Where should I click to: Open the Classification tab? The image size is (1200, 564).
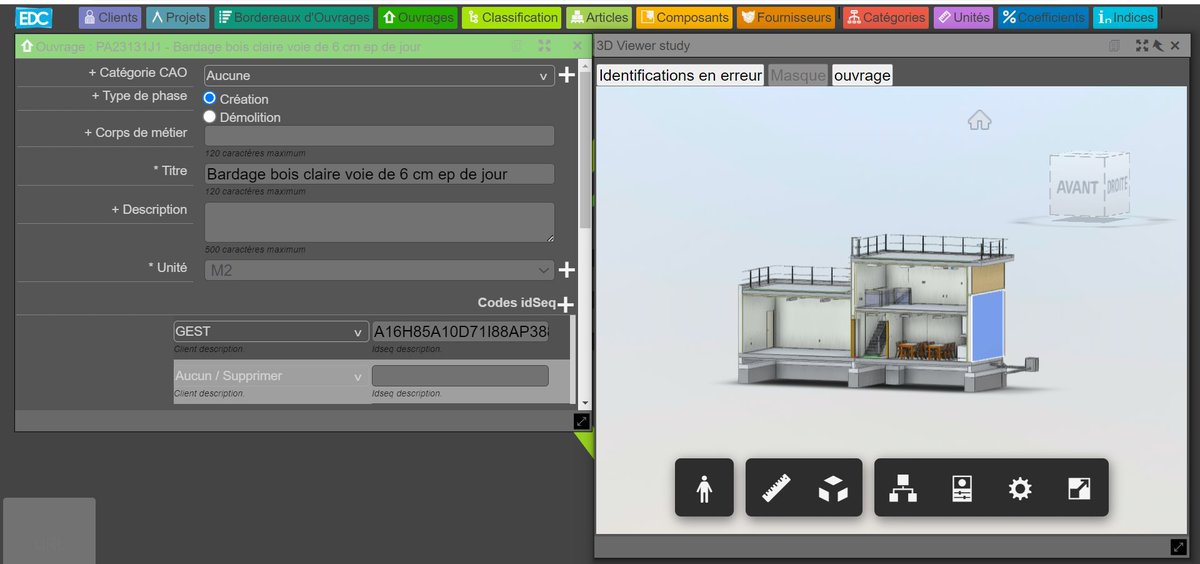point(511,17)
